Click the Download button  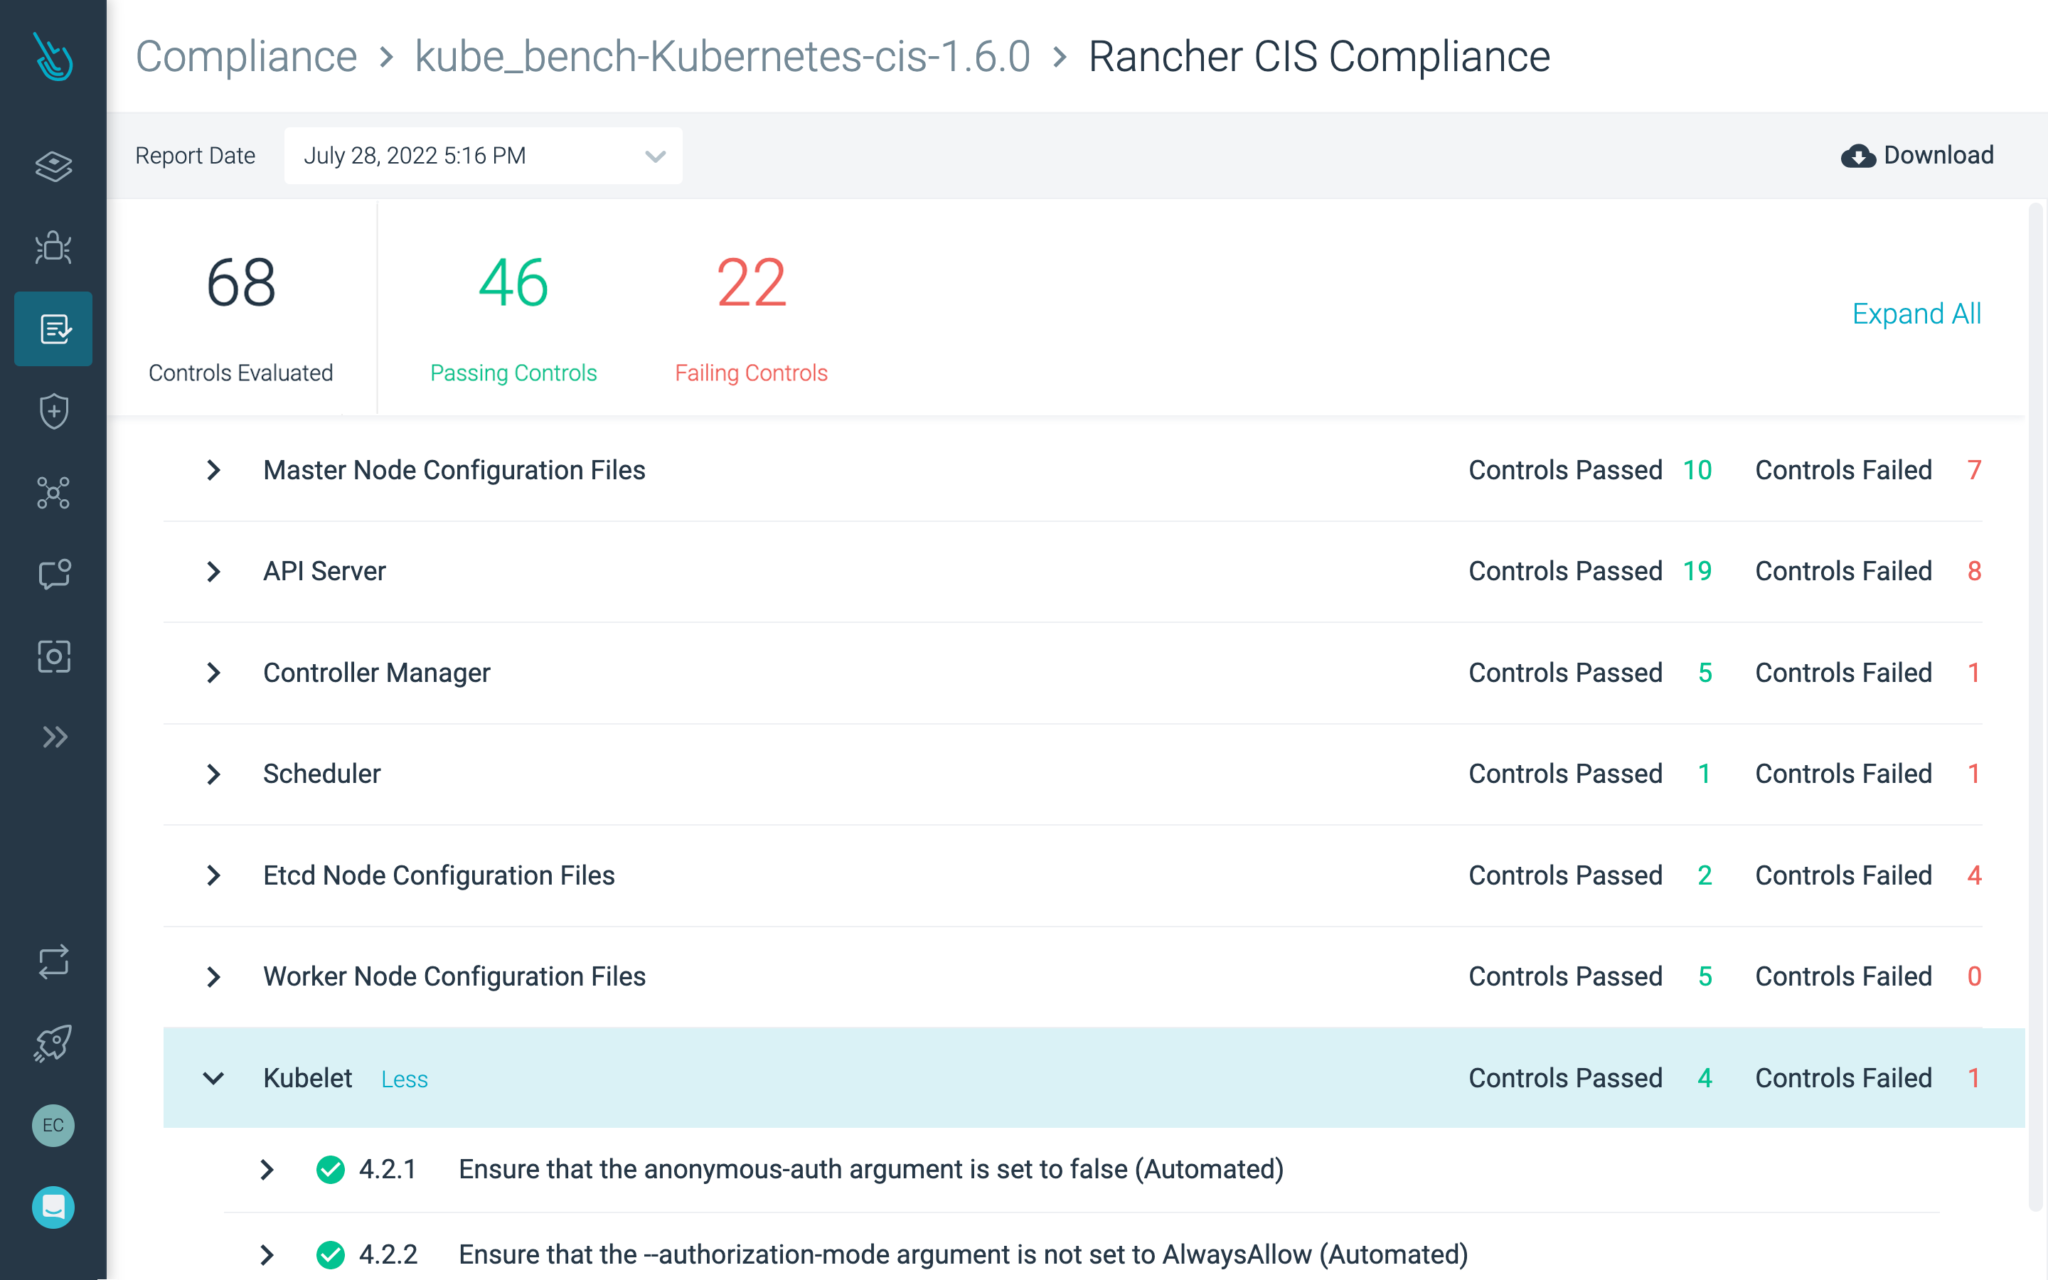1917,155
